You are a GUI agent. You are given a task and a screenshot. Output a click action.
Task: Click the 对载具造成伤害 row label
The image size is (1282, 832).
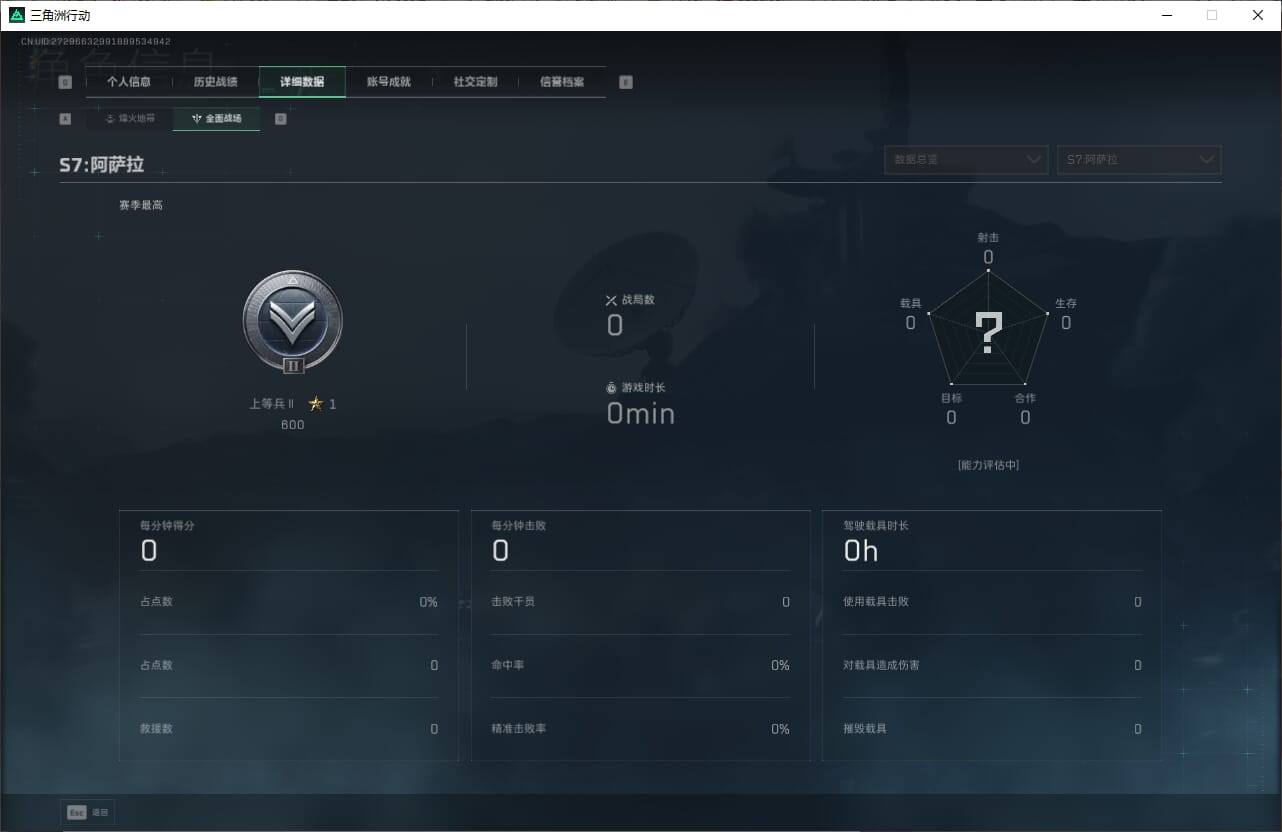(x=882, y=665)
